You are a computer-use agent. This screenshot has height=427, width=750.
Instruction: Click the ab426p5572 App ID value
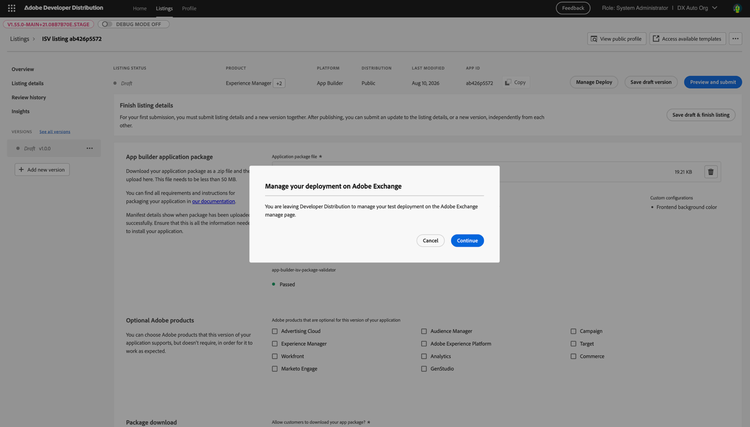pyautogui.click(x=479, y=83)
